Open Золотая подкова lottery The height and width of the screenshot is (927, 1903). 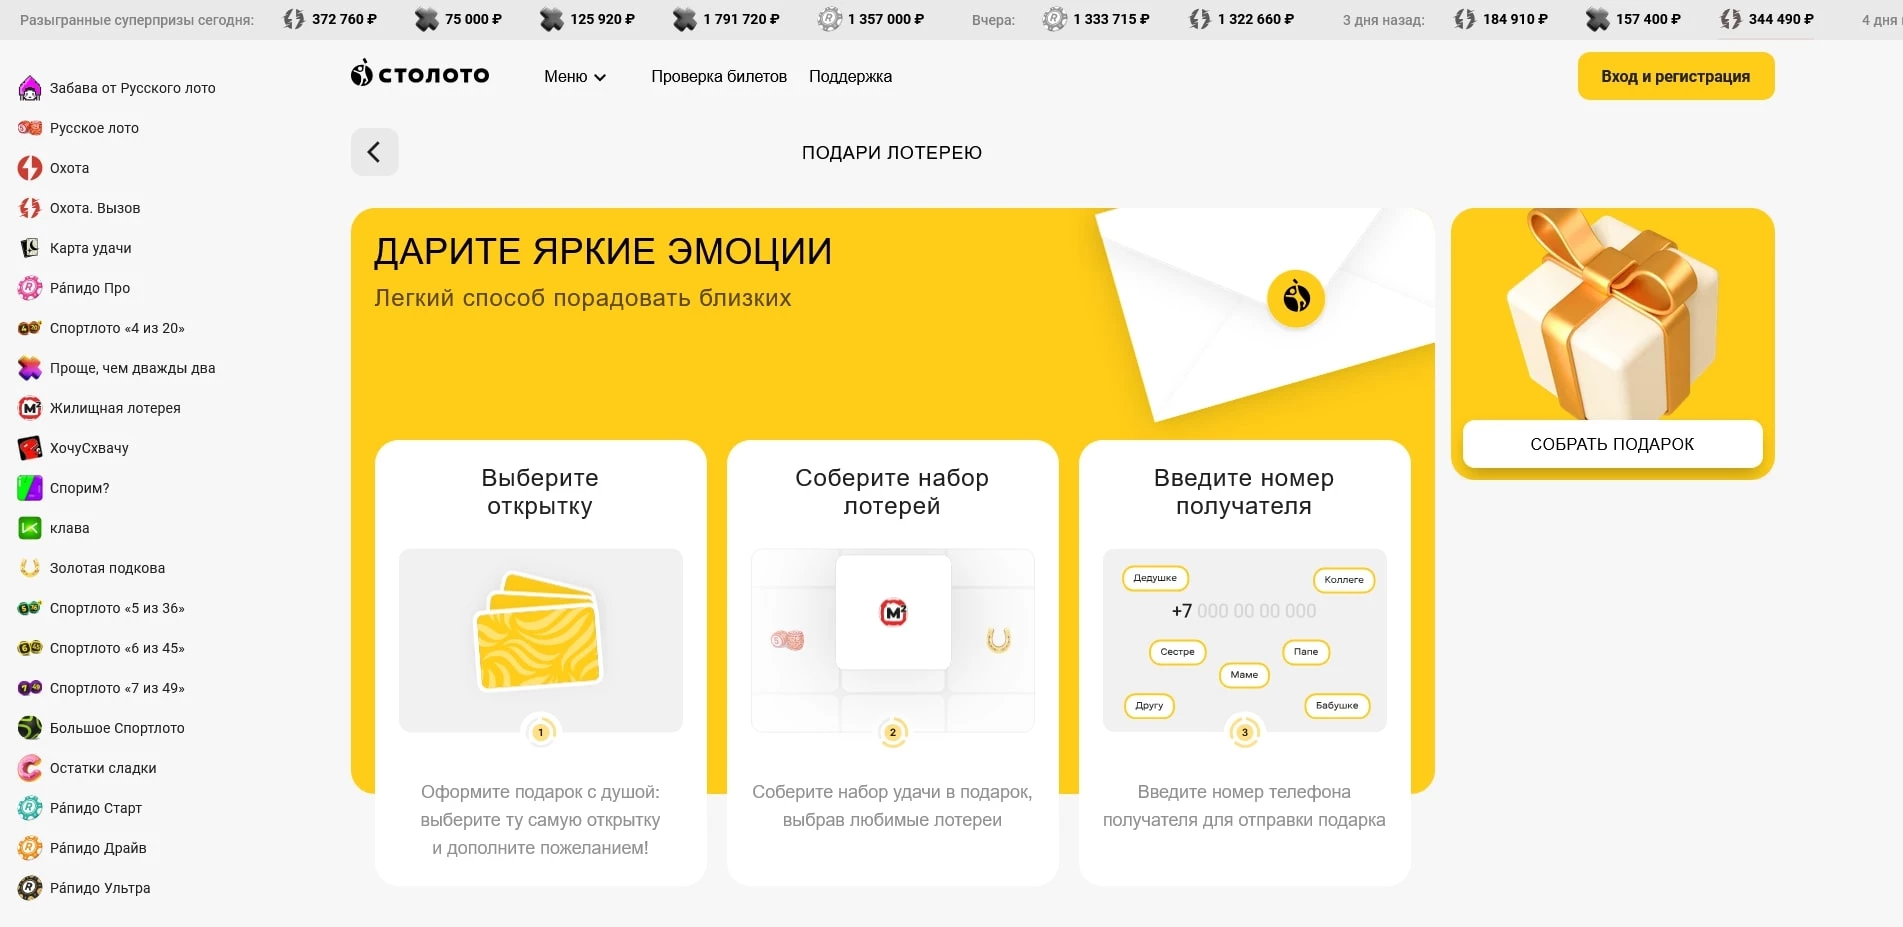point(107,568)
